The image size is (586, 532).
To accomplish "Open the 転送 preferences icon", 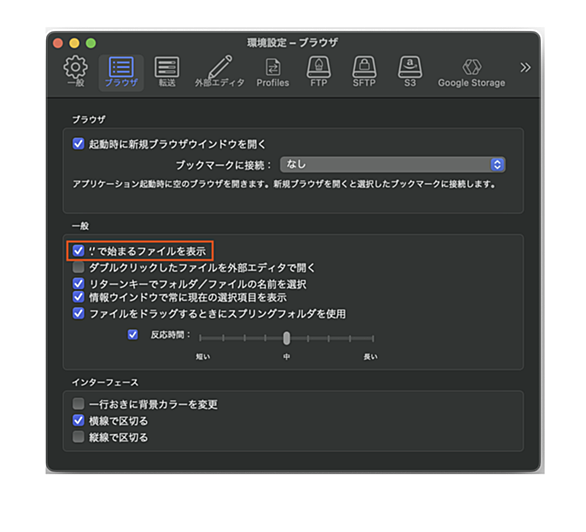I will click(167, 72).
